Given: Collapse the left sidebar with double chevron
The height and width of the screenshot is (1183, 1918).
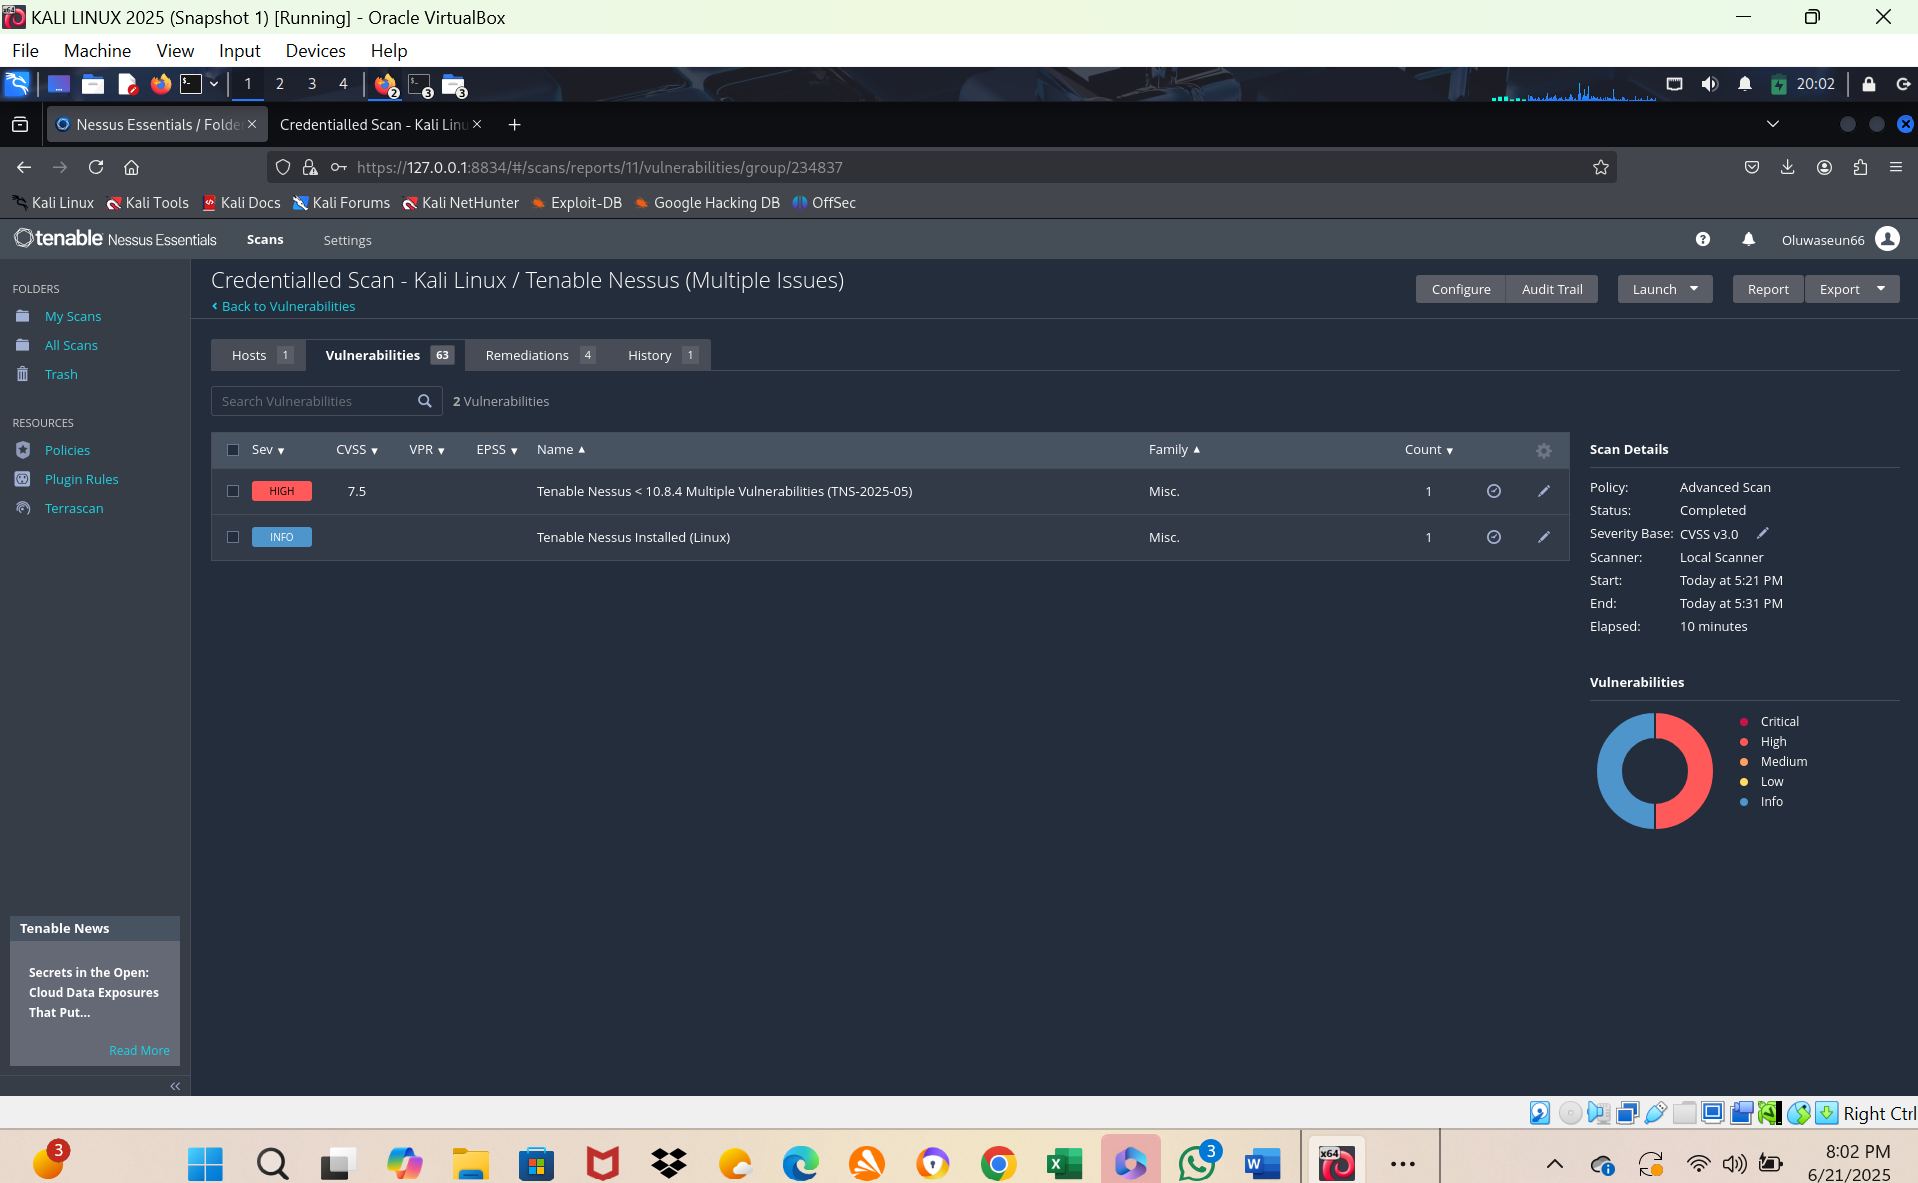Looking at the screenshot, I should coord(175,1086).
